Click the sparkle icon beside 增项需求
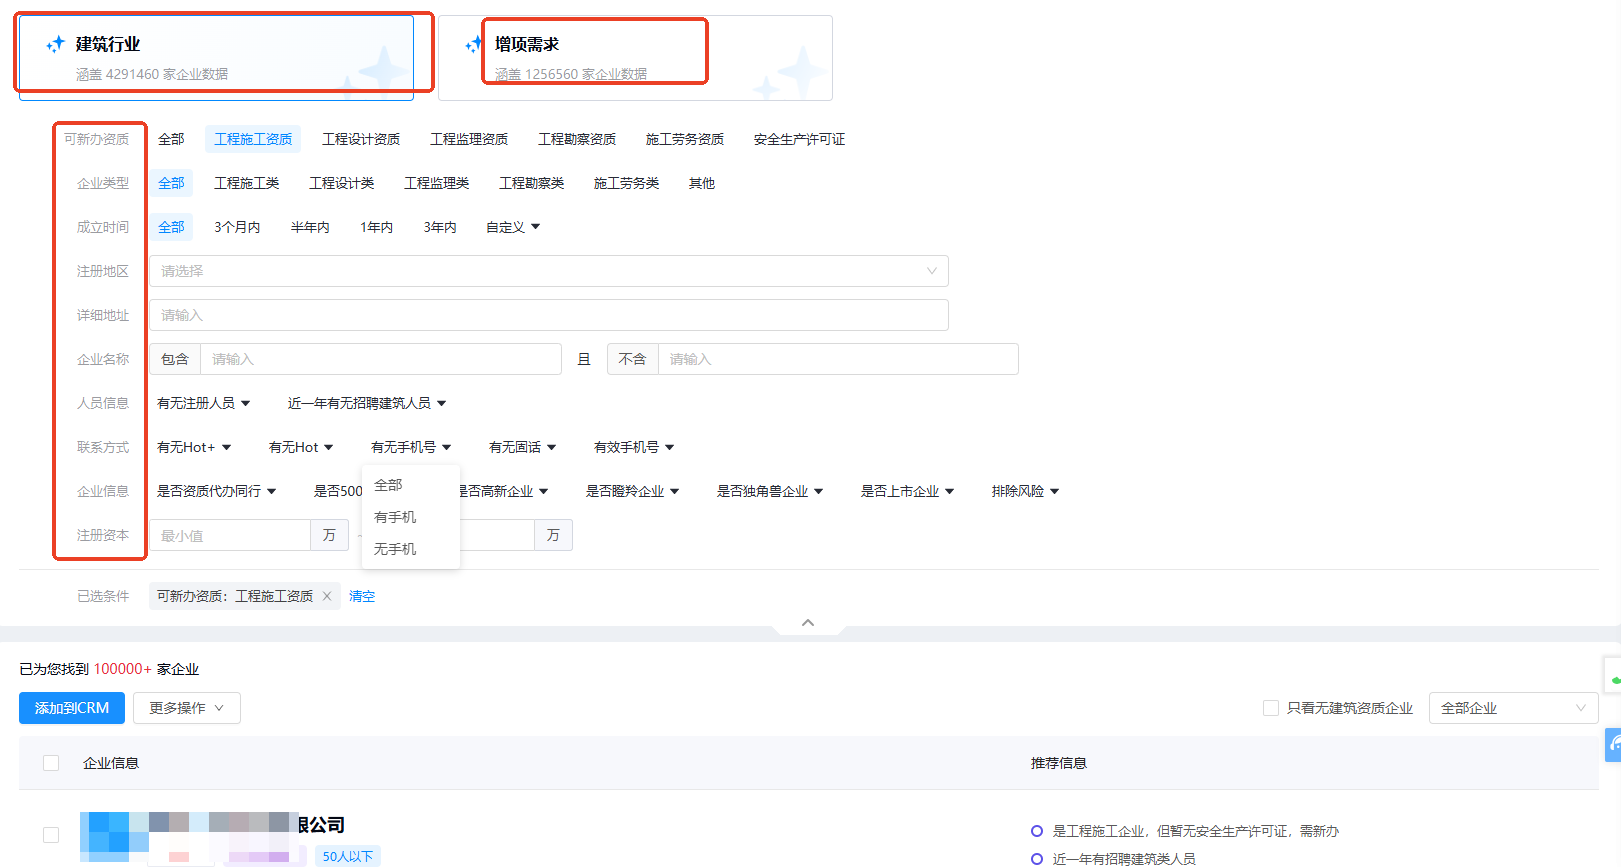Image resolution: width=1621 pixels, height=867 pixels. point(474,44)
